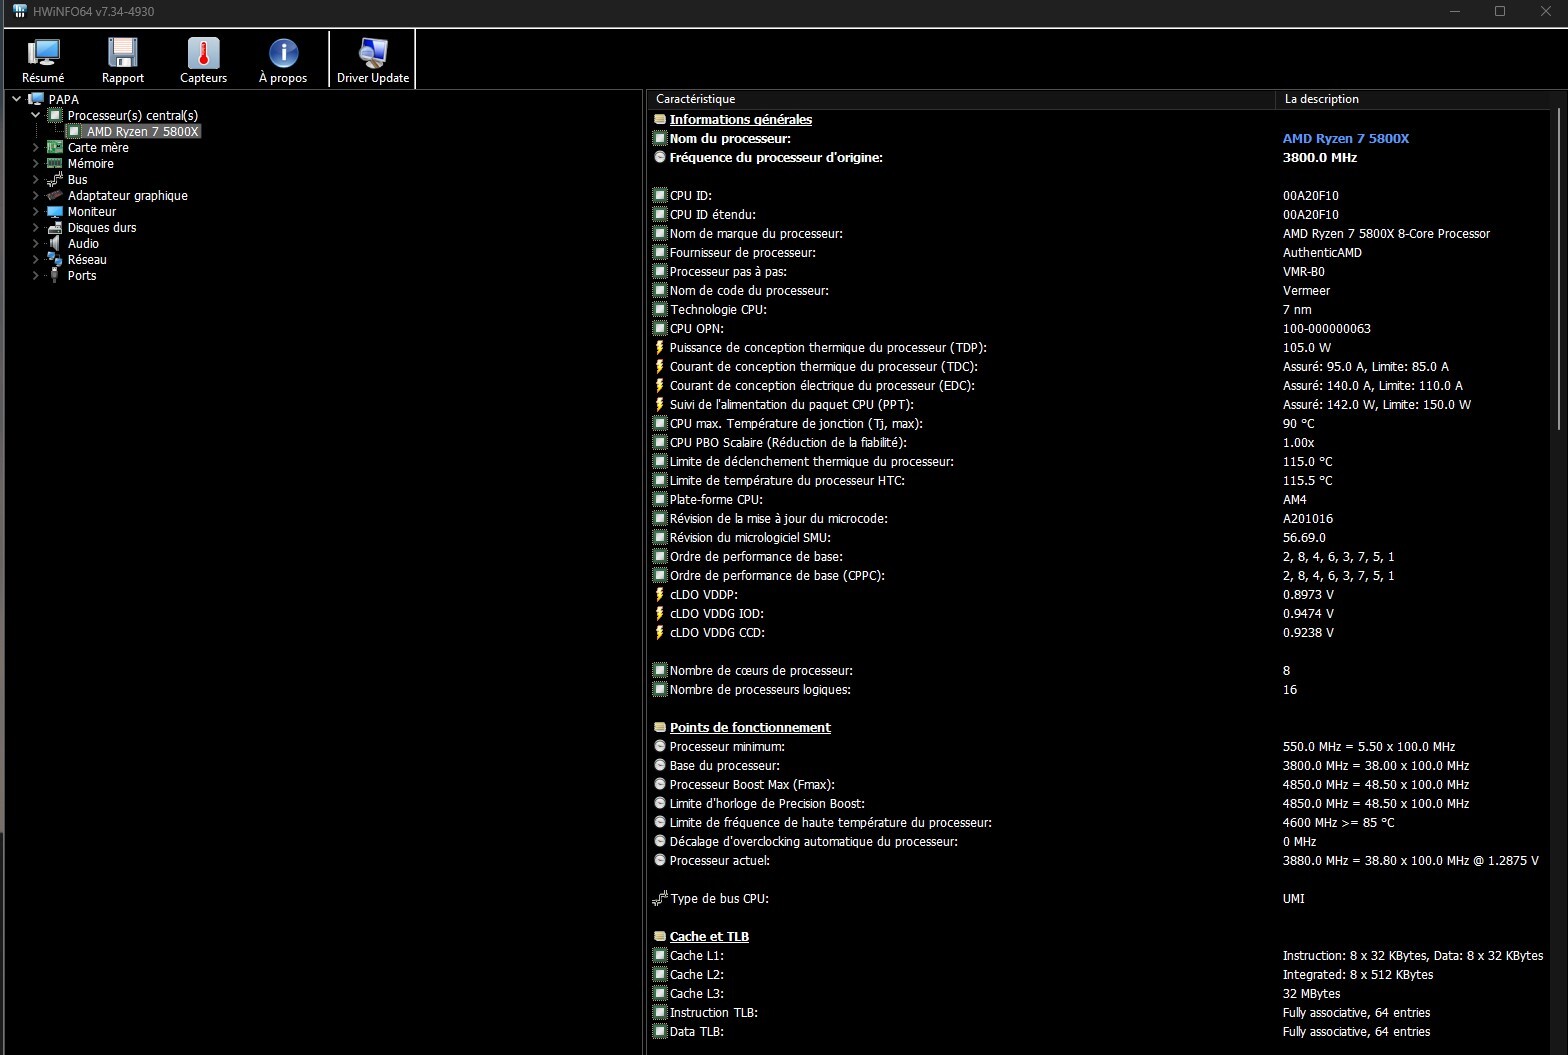
Task: Click the PAPA computer icon
Action: (x=36, y=99)
